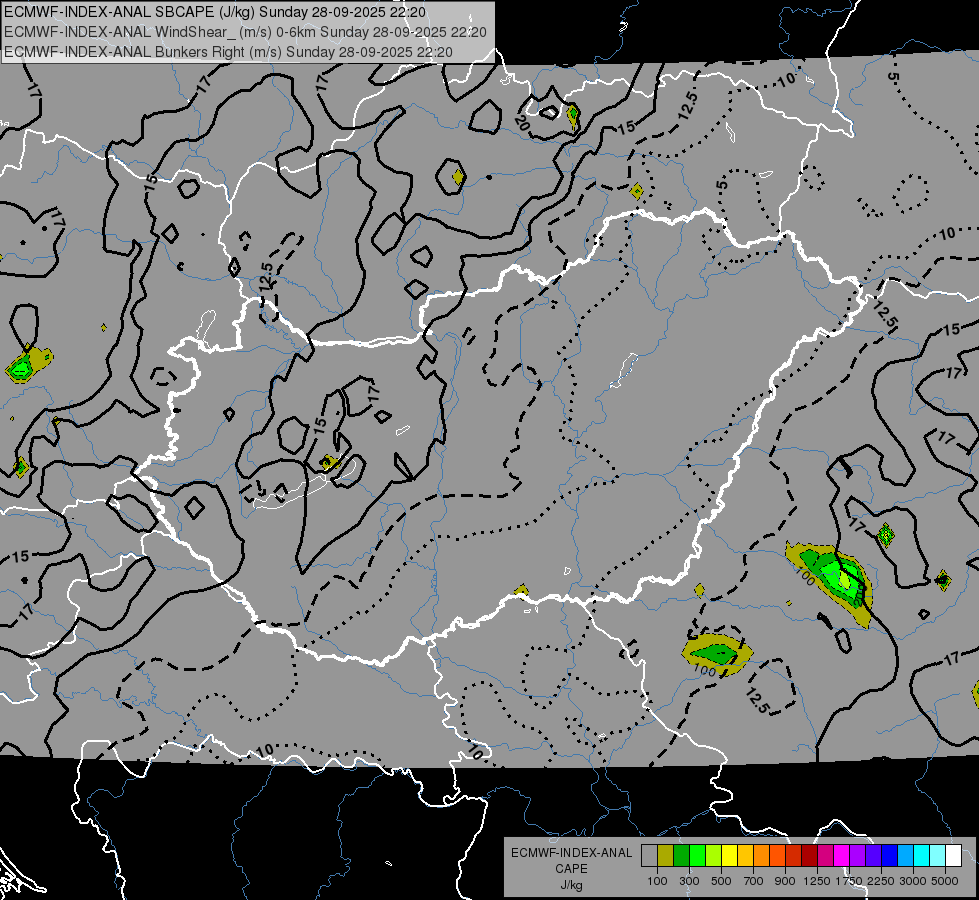Click the cyan legend swatch
Image resolution: width=979 pixels, height=900 pixels.
pos(922,856)
